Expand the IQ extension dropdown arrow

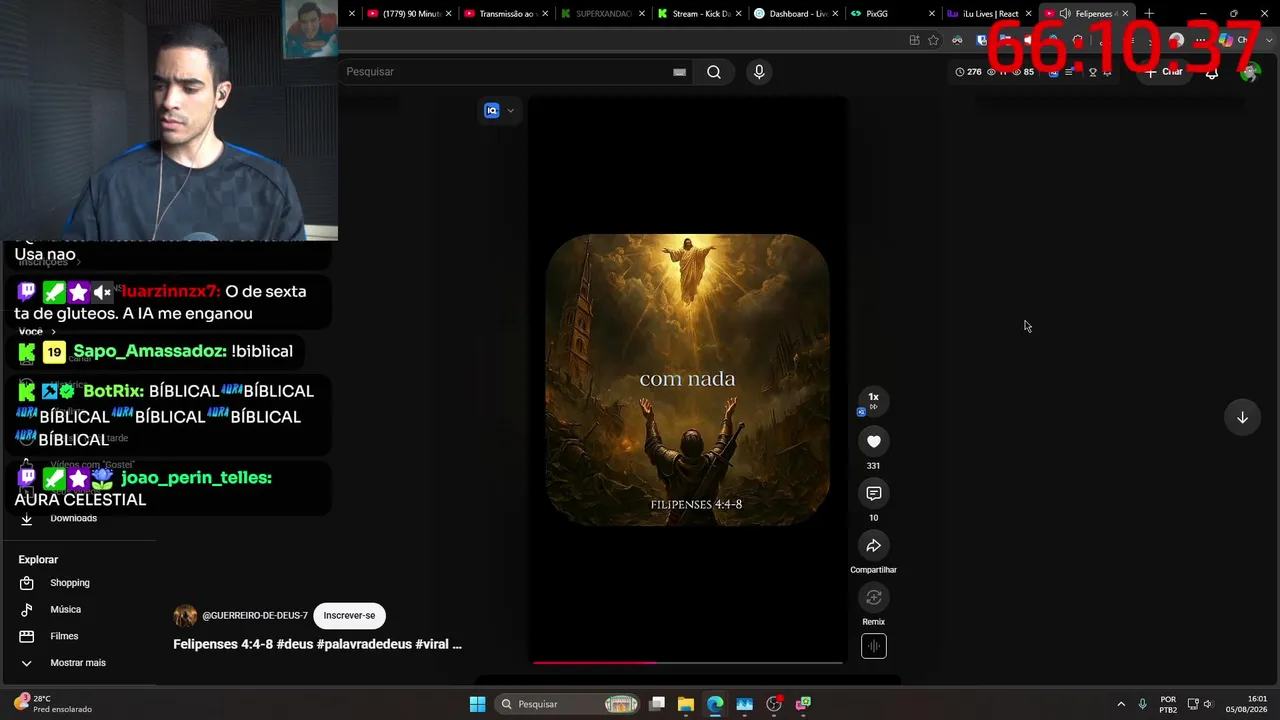(510, 111)
